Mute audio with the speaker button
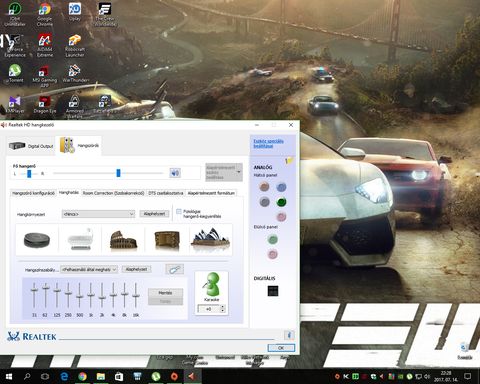 pos(175,173)
